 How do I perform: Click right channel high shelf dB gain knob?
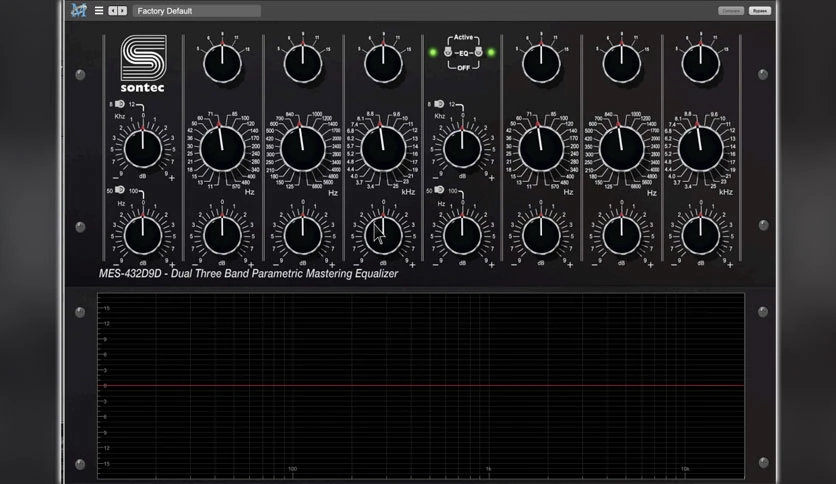(x=462, y=148)
